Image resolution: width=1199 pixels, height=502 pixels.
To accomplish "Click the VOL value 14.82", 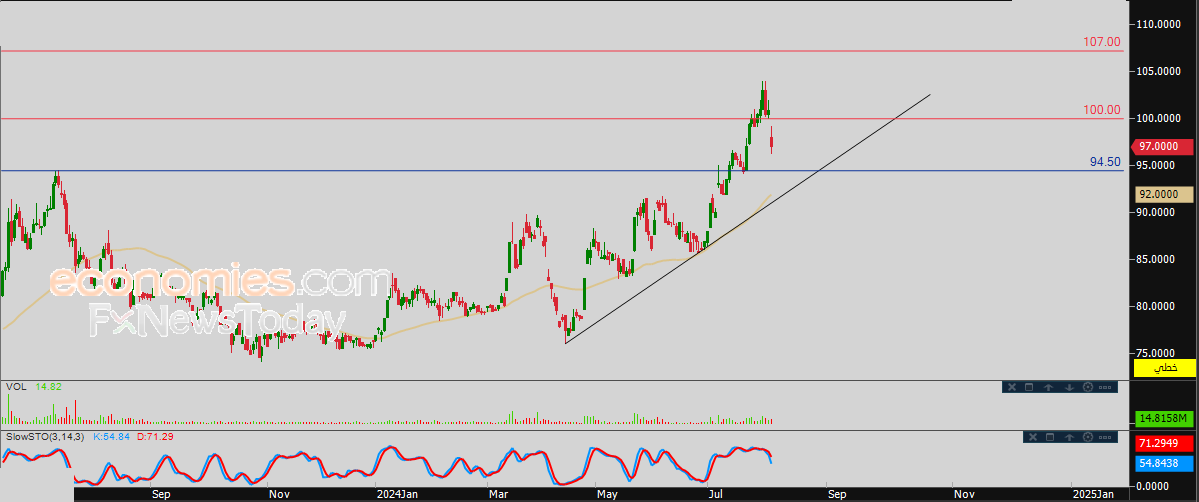I will click(x=48, y=387).
